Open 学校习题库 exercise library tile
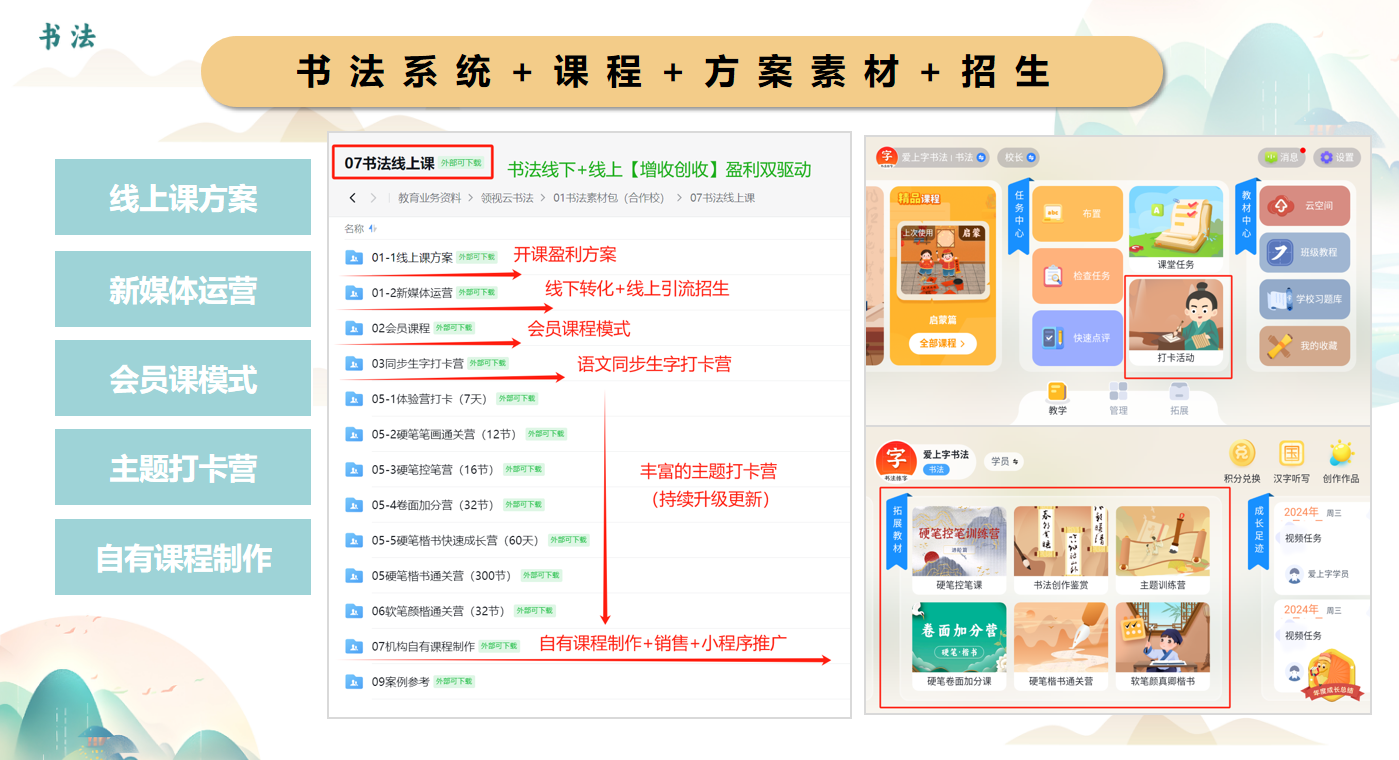Viewport: 1399px width, 760px height. point(1305,299)
